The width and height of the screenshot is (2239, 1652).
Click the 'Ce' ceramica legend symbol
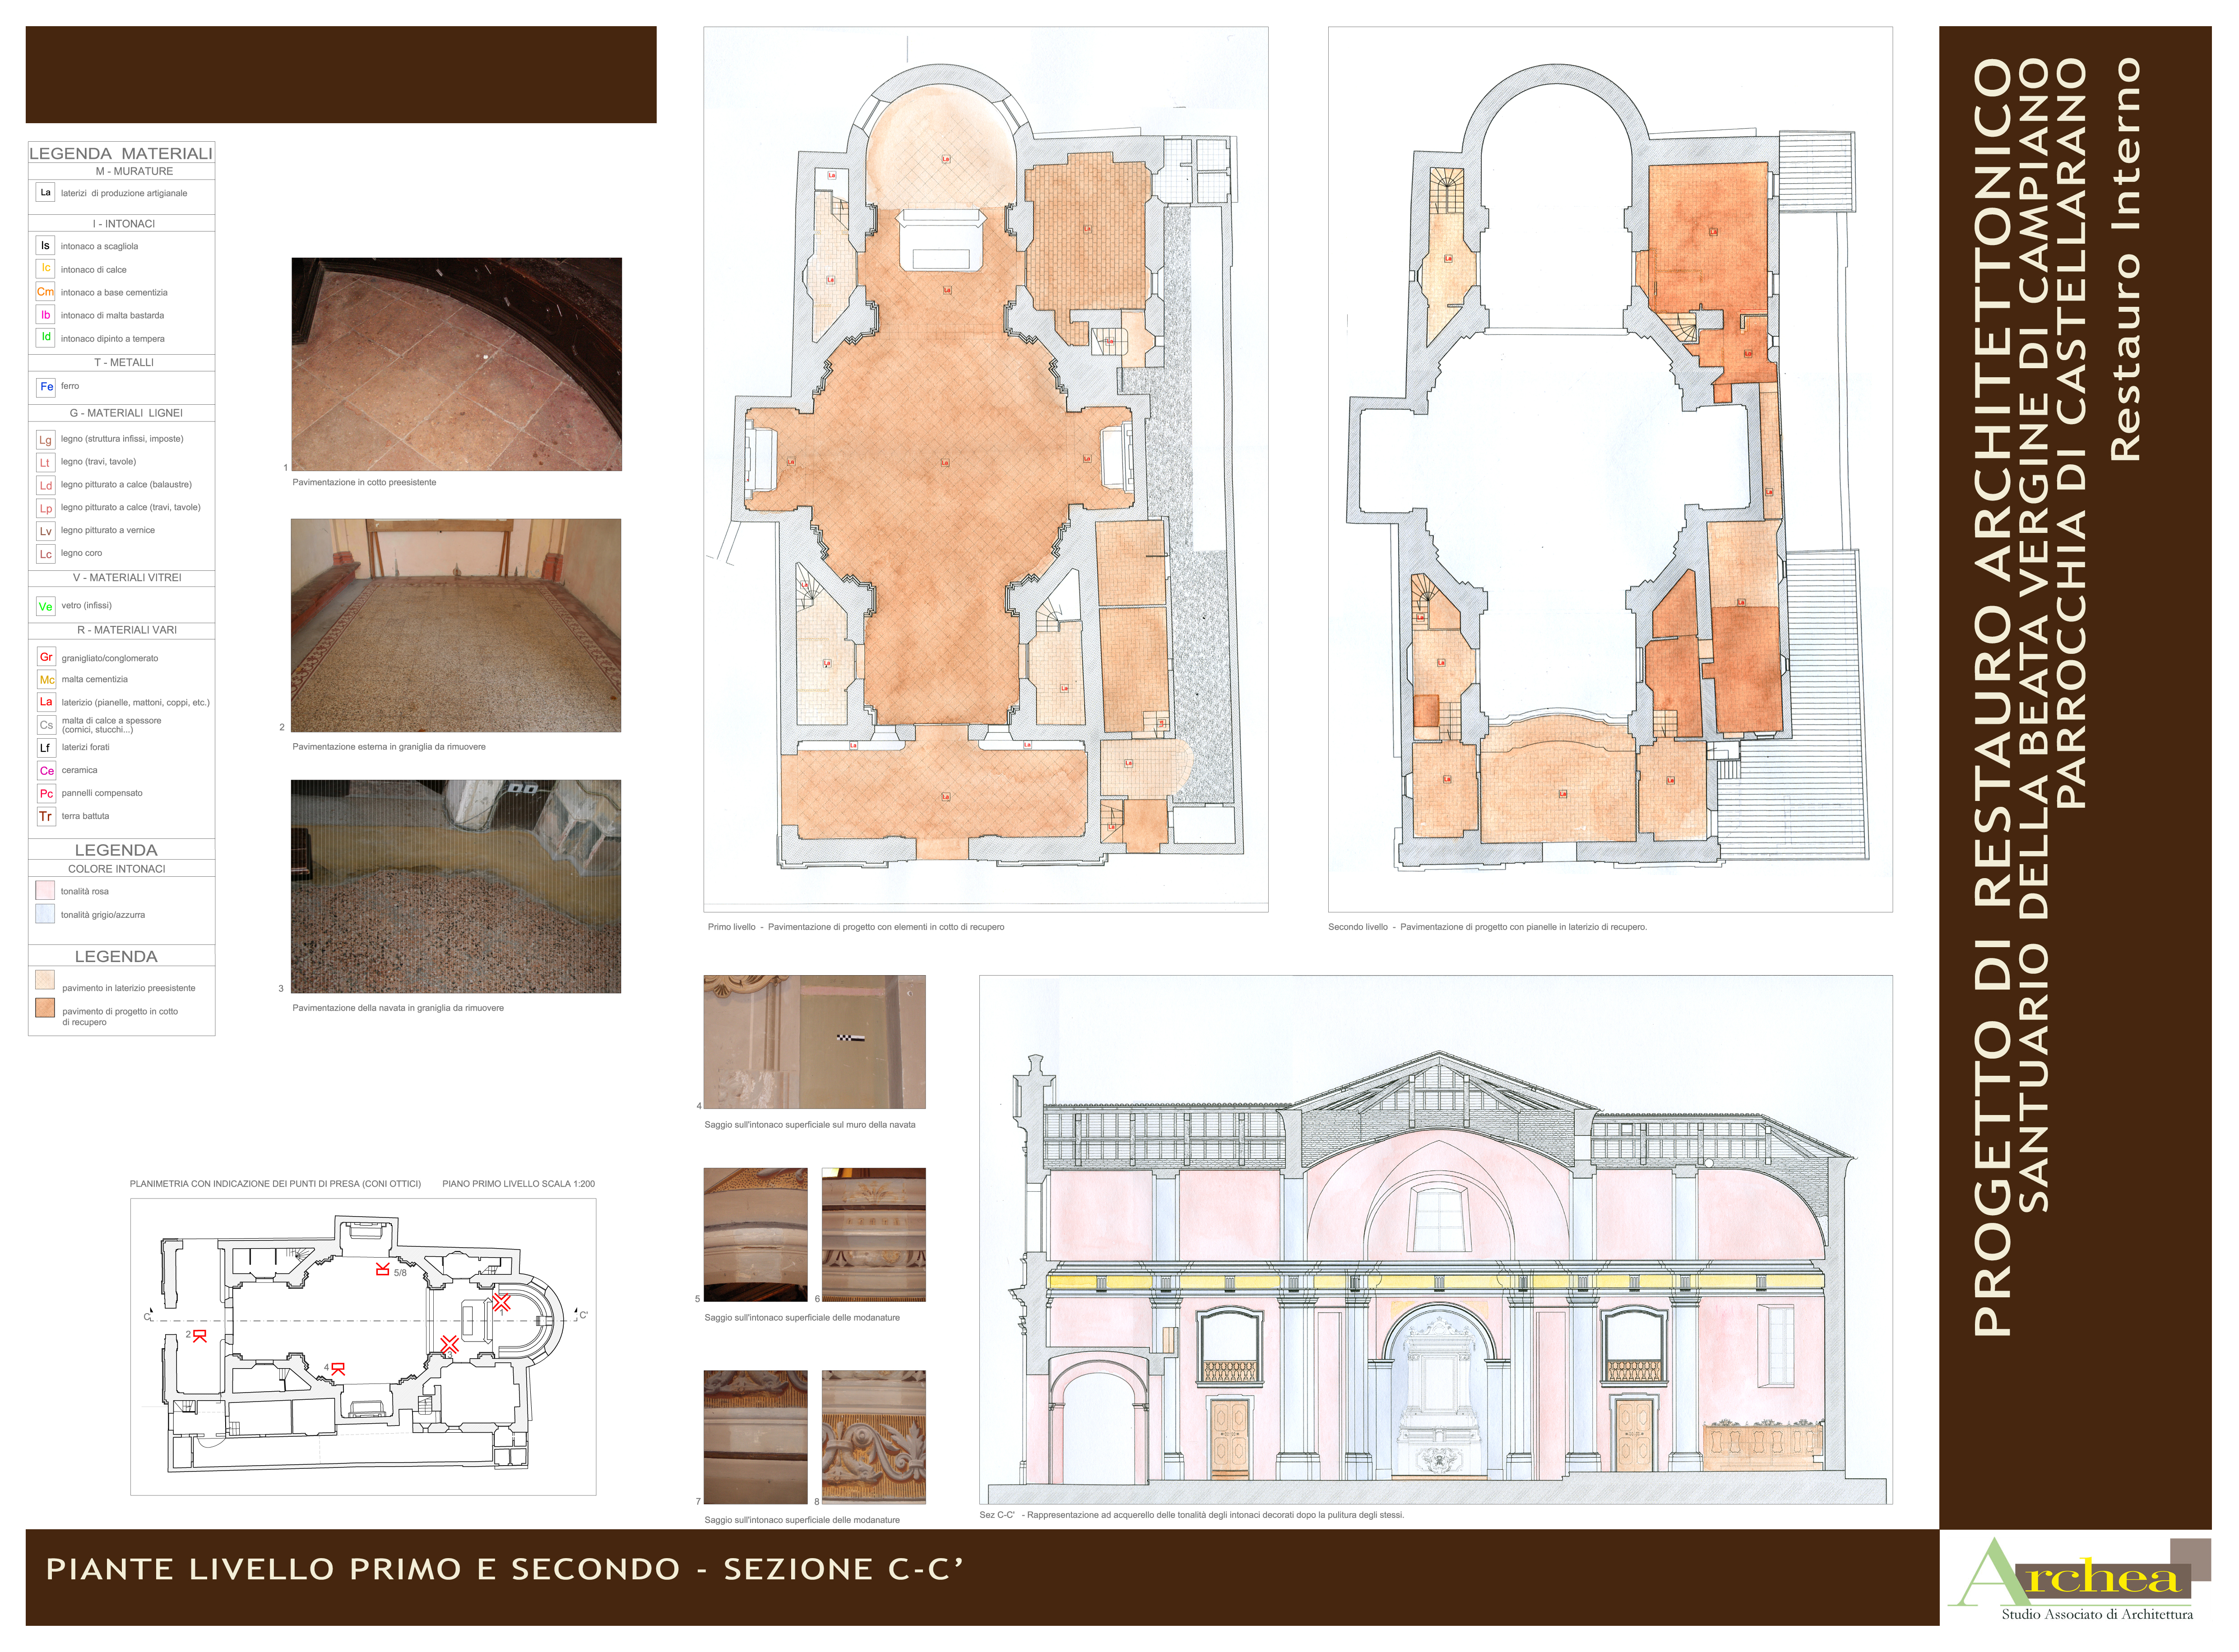coord(46,771)
